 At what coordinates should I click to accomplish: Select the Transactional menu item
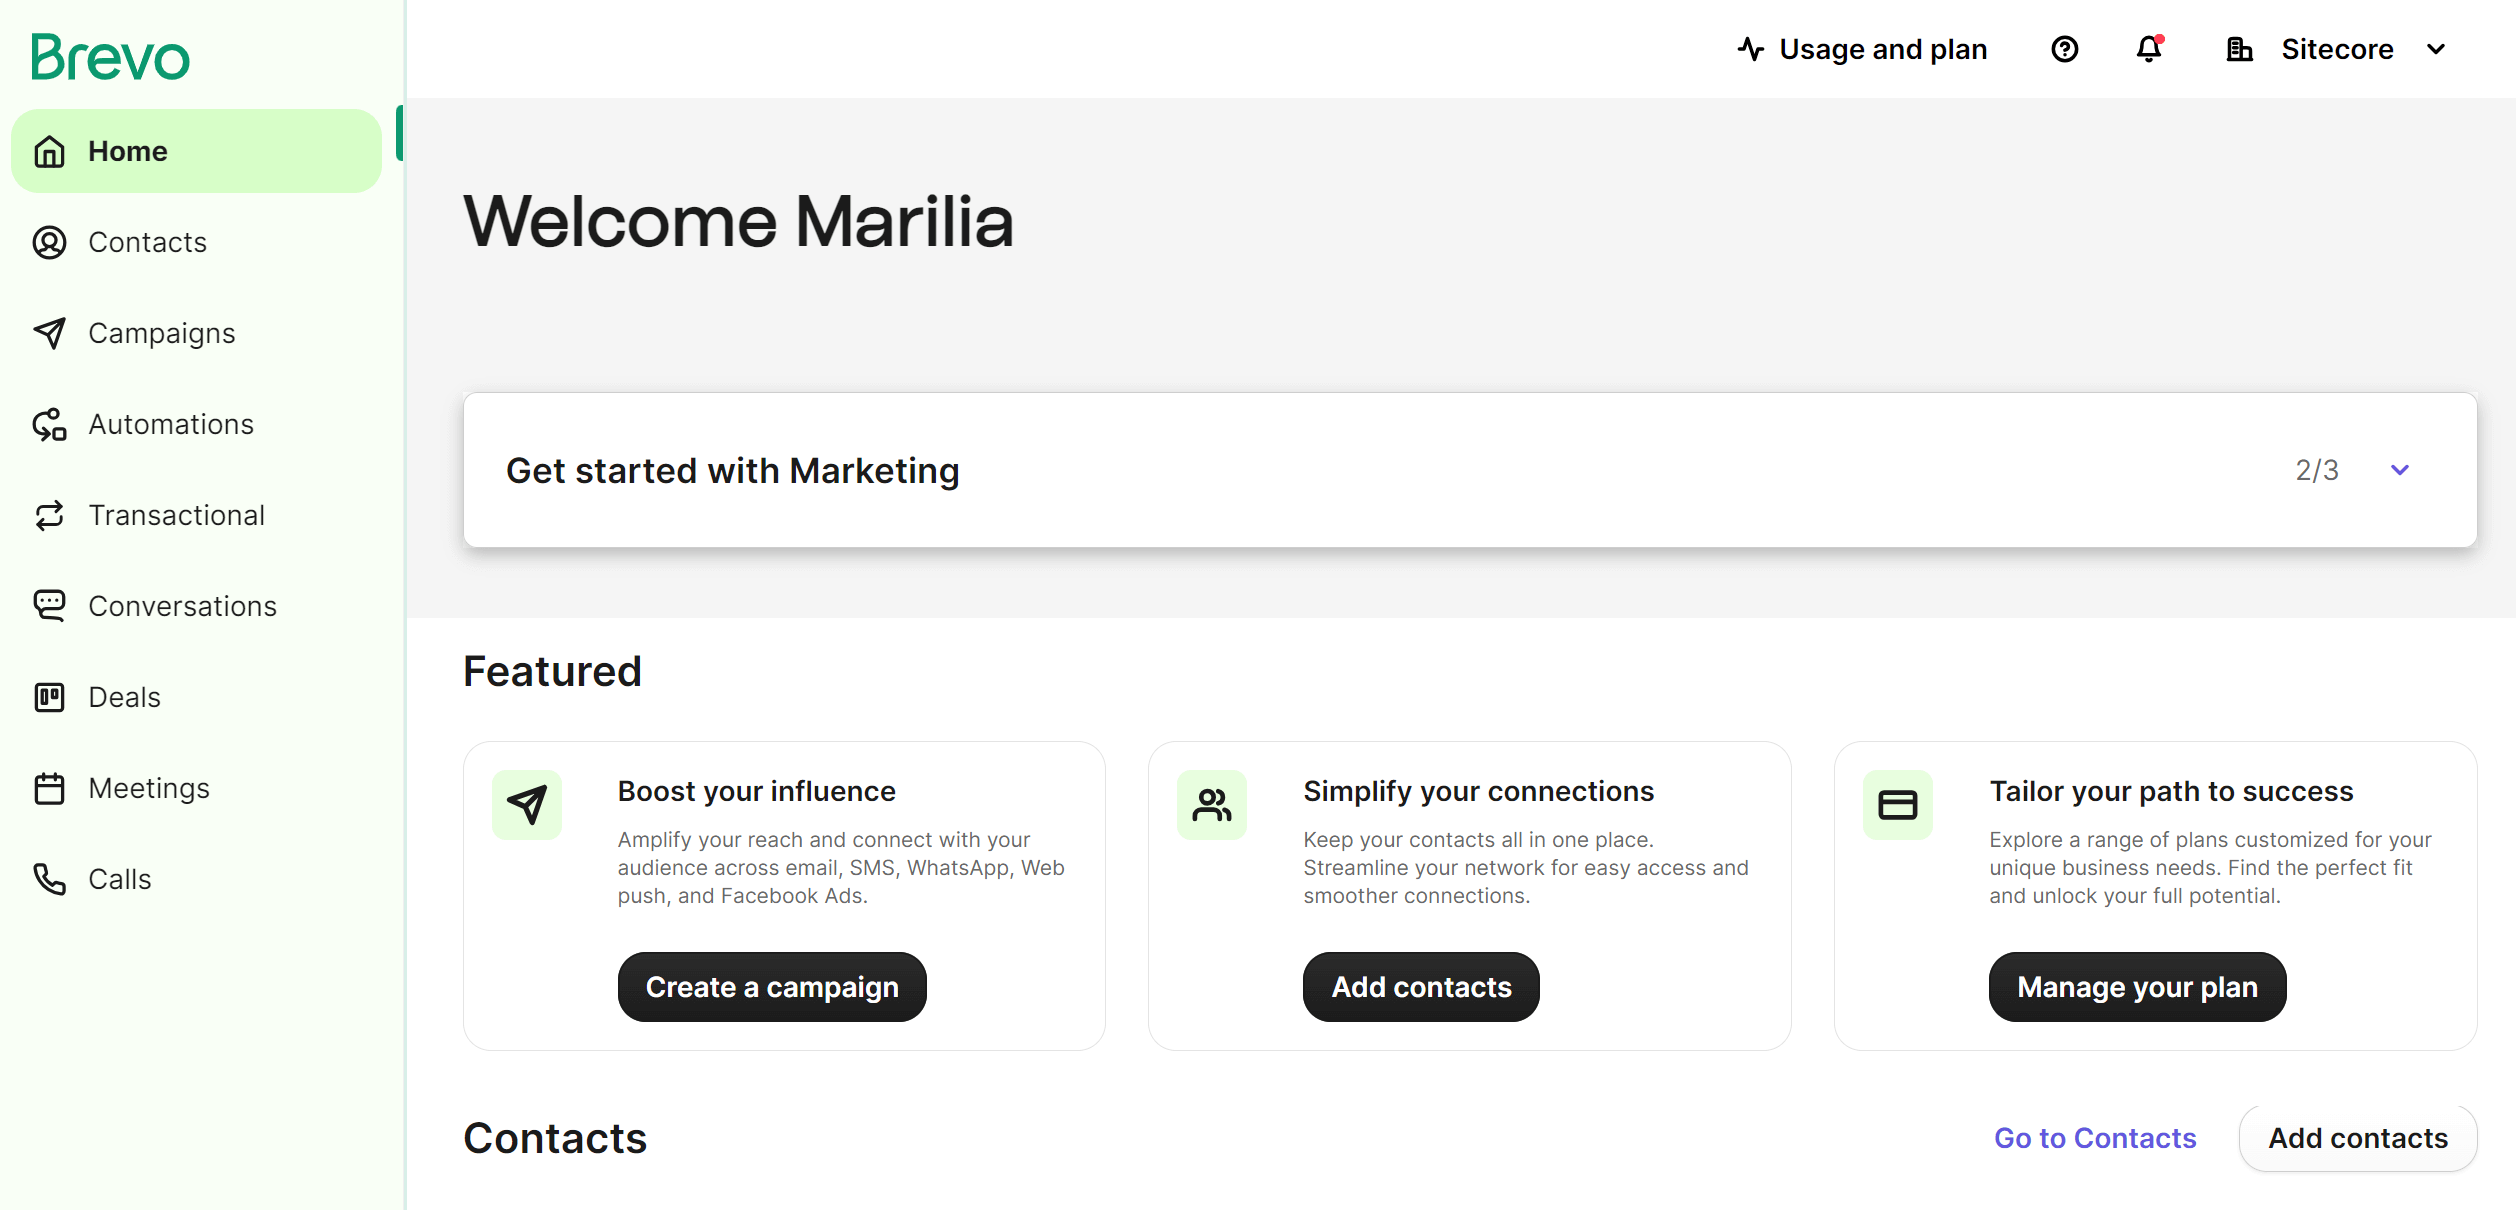(x=177, y=514)
